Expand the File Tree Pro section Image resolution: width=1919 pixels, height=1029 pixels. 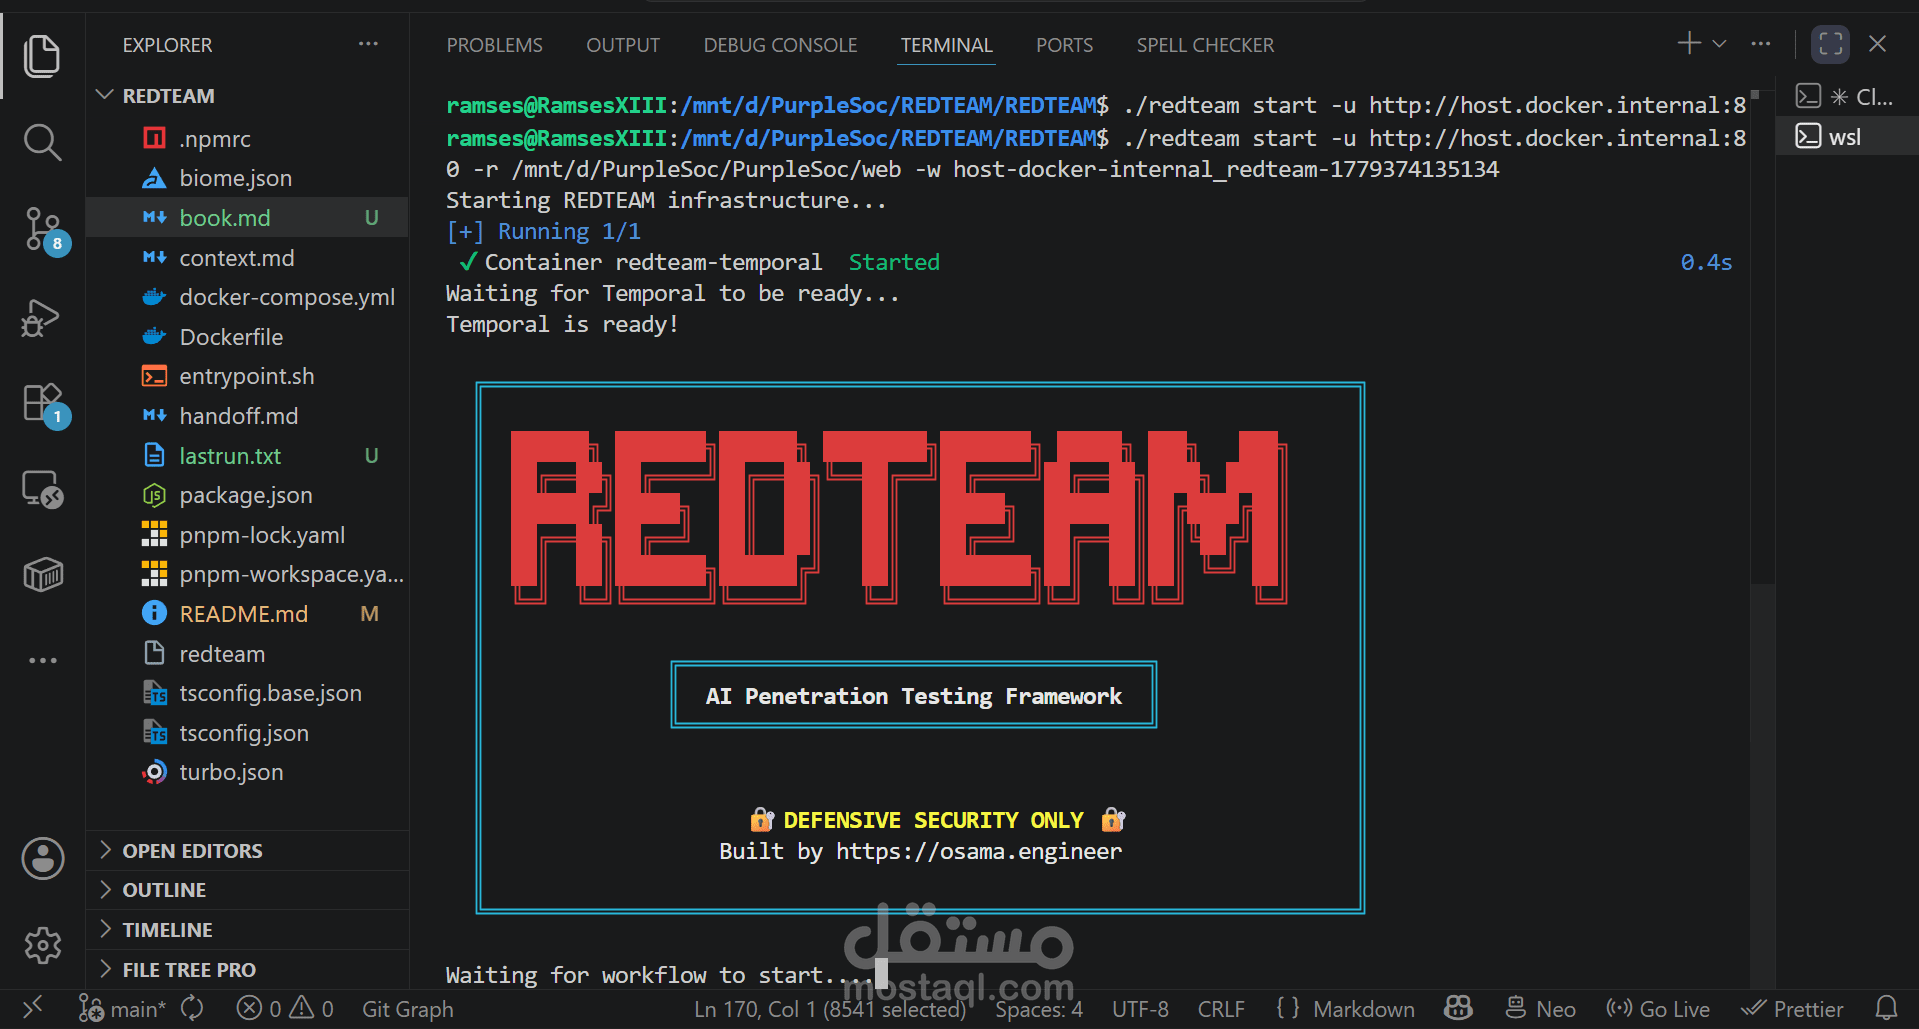pos(247,970)
